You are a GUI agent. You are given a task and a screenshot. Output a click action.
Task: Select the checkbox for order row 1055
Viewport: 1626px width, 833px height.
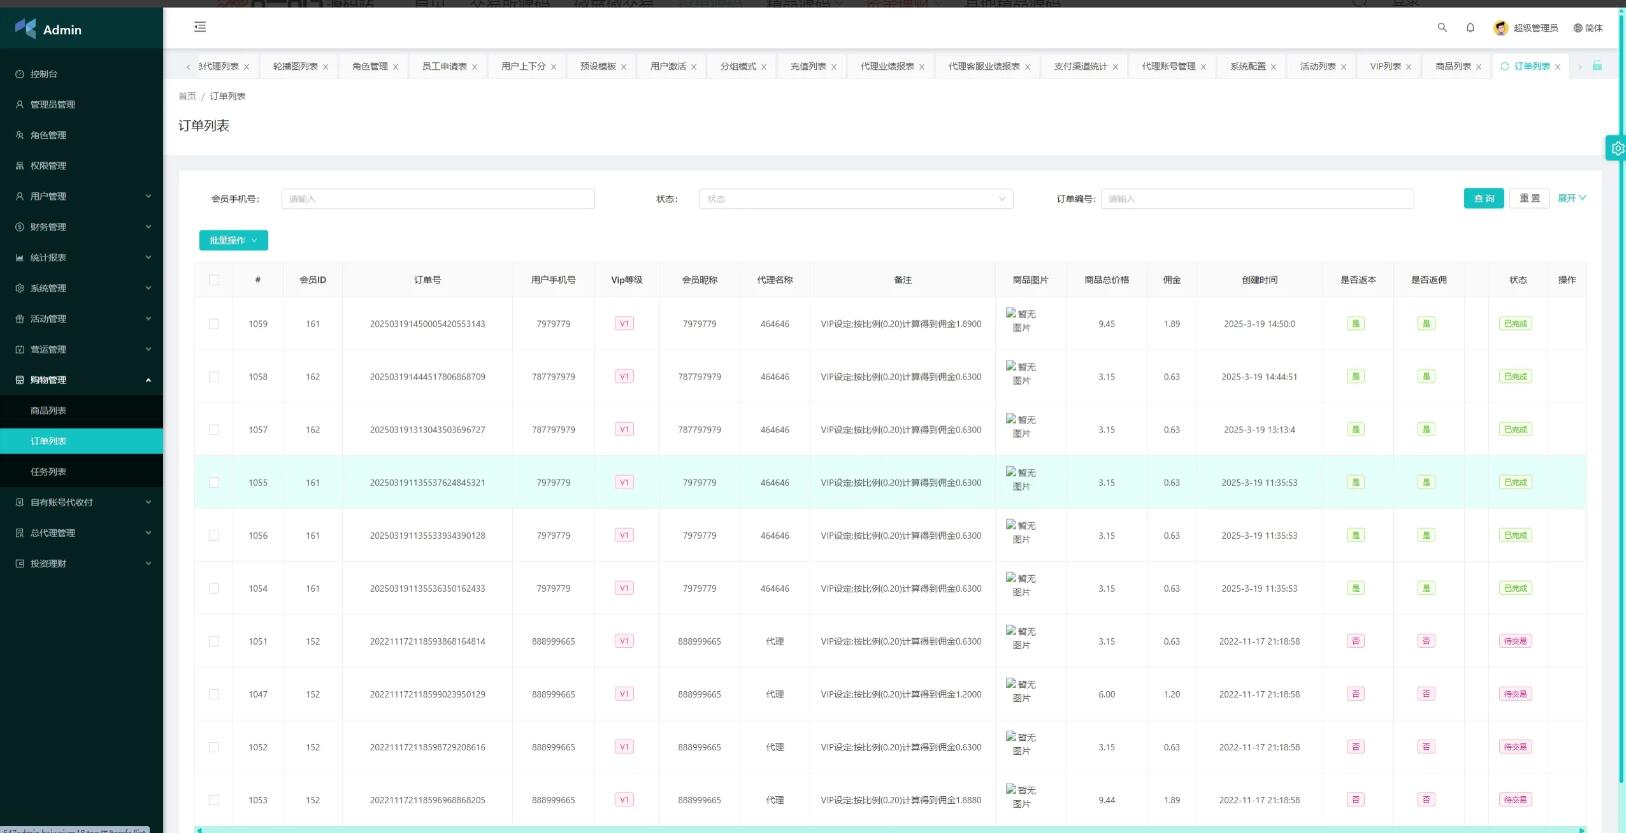click(214, 483)
